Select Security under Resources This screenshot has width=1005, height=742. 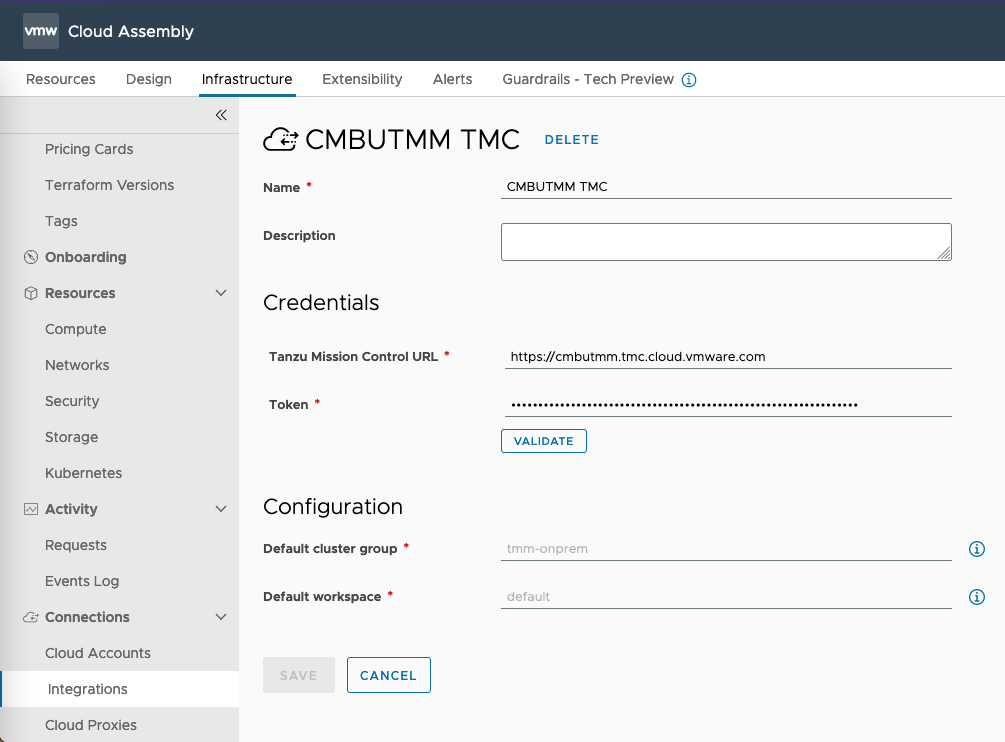click(x=72, y=401)
